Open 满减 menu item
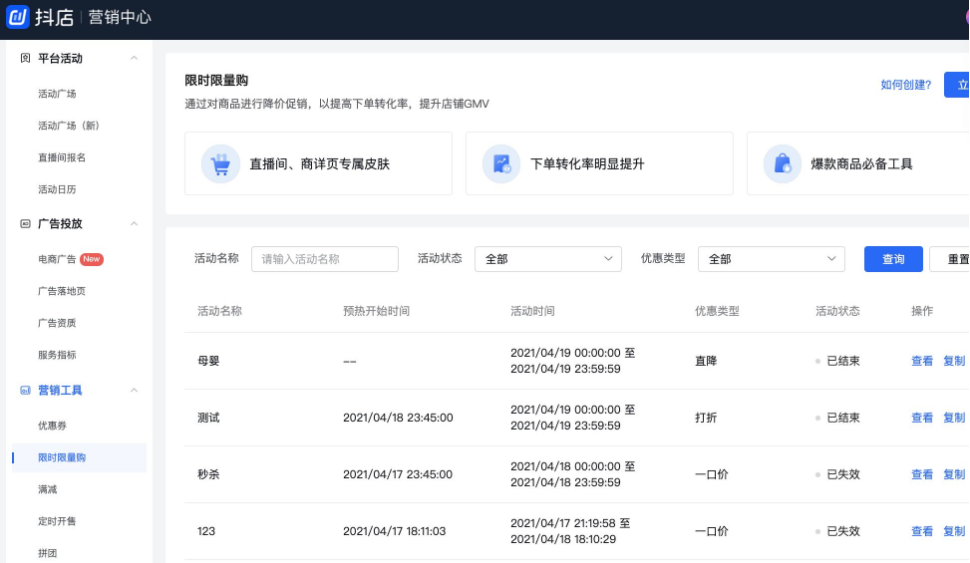970x563 pixels. [48, 489]
